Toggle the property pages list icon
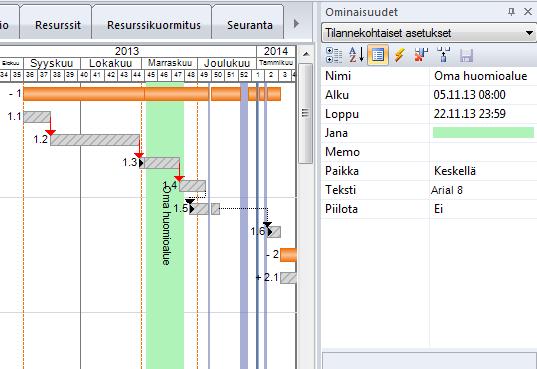Viewport: 537px width, 369px height. [x=378, y=55]
